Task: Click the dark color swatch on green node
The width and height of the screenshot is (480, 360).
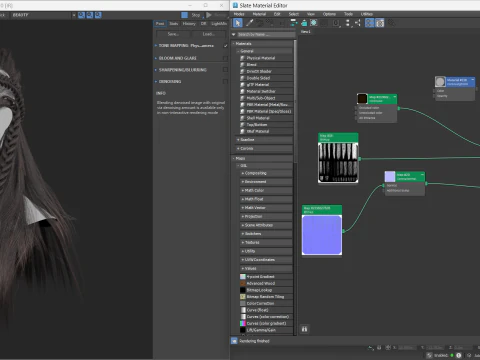Action: pos(362,99)
